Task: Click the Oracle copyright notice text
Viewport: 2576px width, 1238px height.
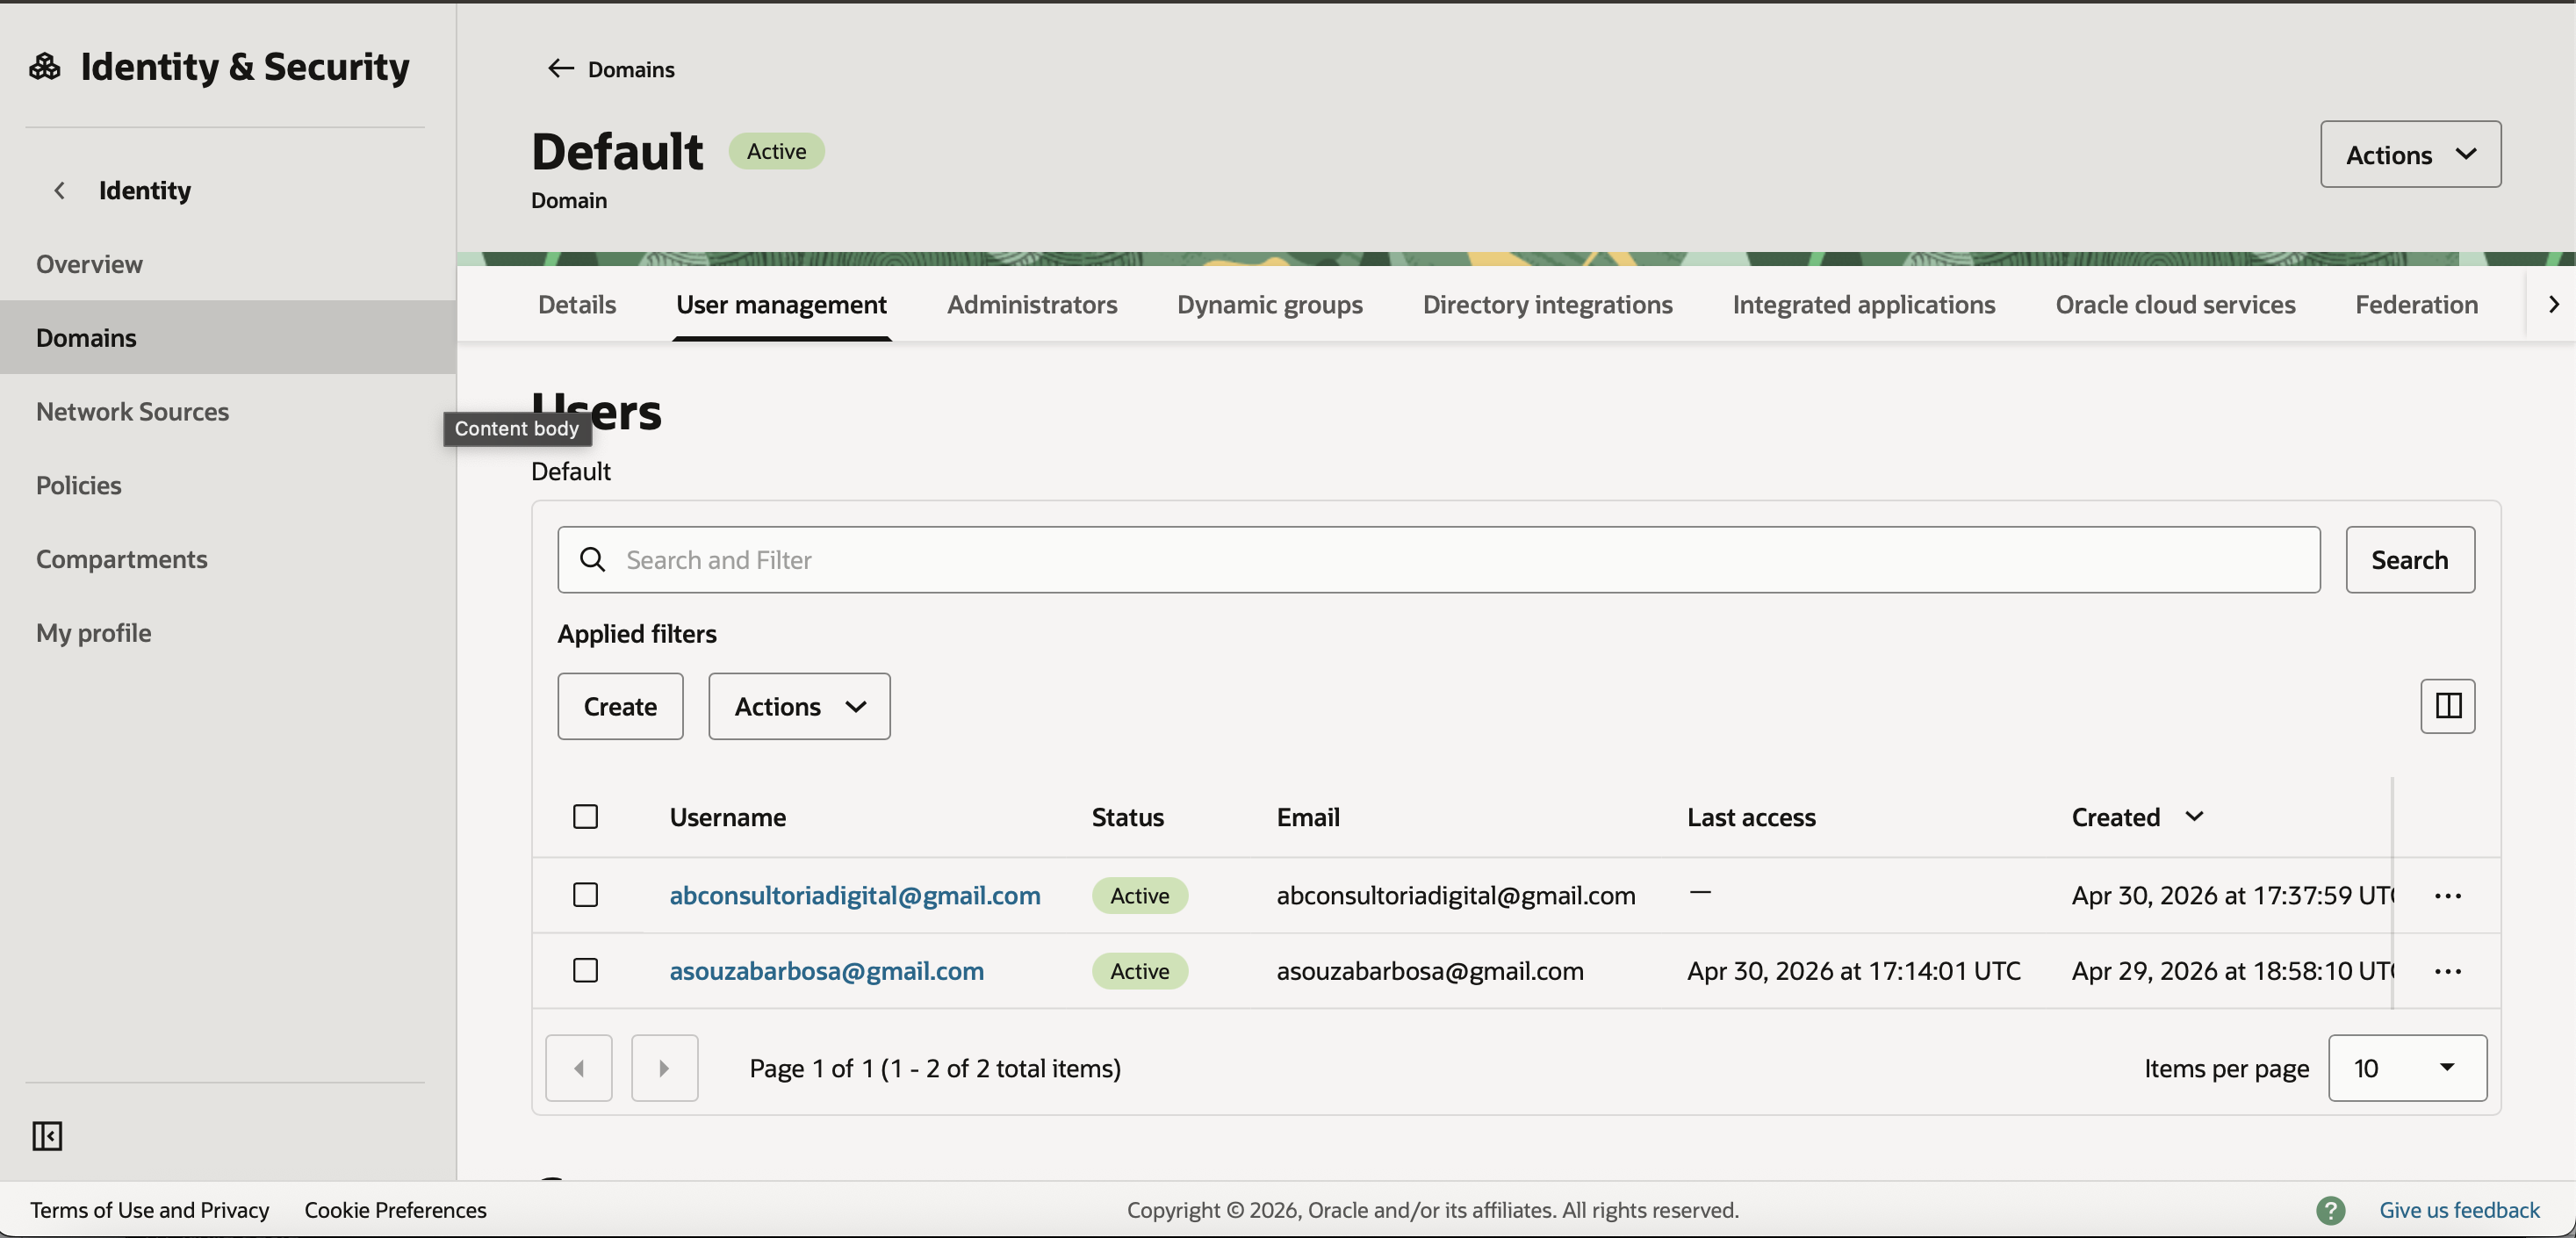Action: coord(1433,1210)
